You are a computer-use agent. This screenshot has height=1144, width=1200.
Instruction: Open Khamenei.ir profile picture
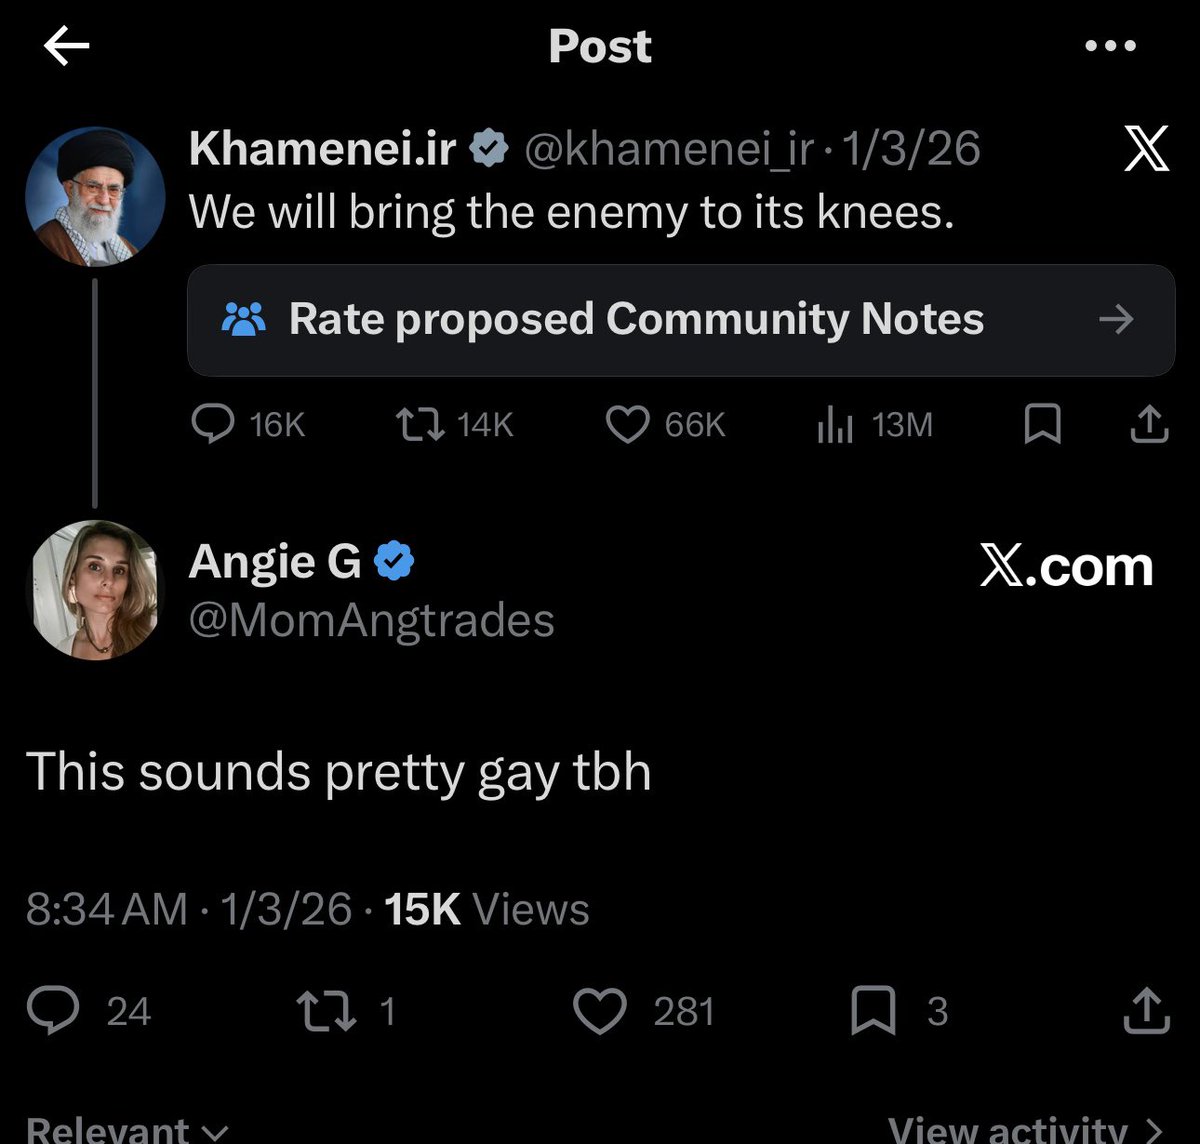95,196
